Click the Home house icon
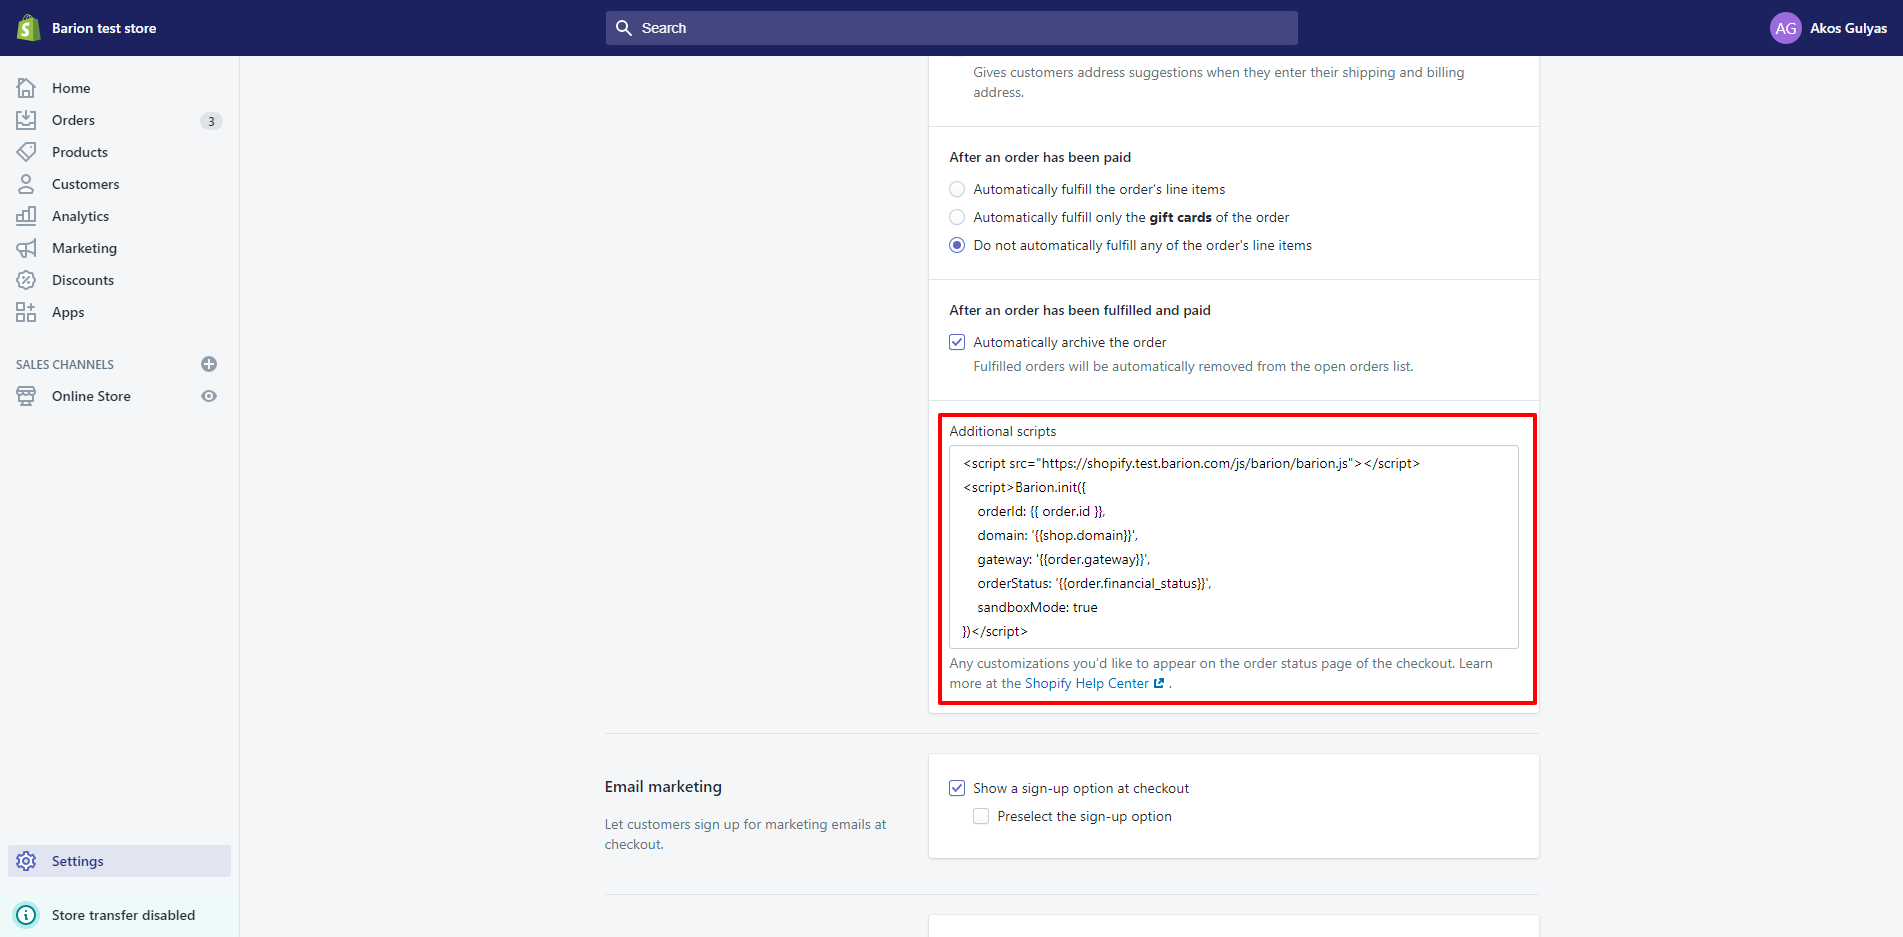Image resolution: width=1903 pixels, height=937 pixels. pyautogui.click(x=26, y=88)
